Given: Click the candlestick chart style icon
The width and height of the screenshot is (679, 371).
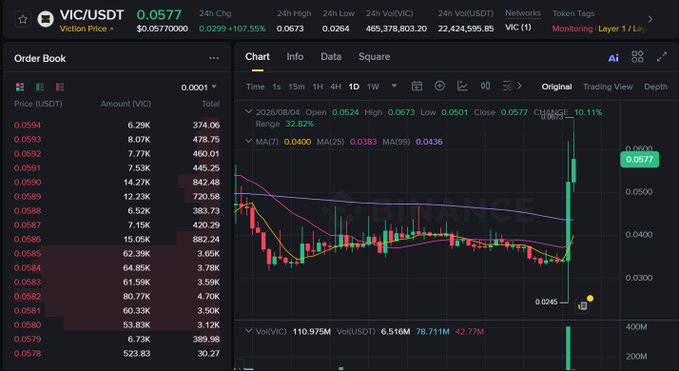Looking at the screenshot, I should click(x=485, y=86).
